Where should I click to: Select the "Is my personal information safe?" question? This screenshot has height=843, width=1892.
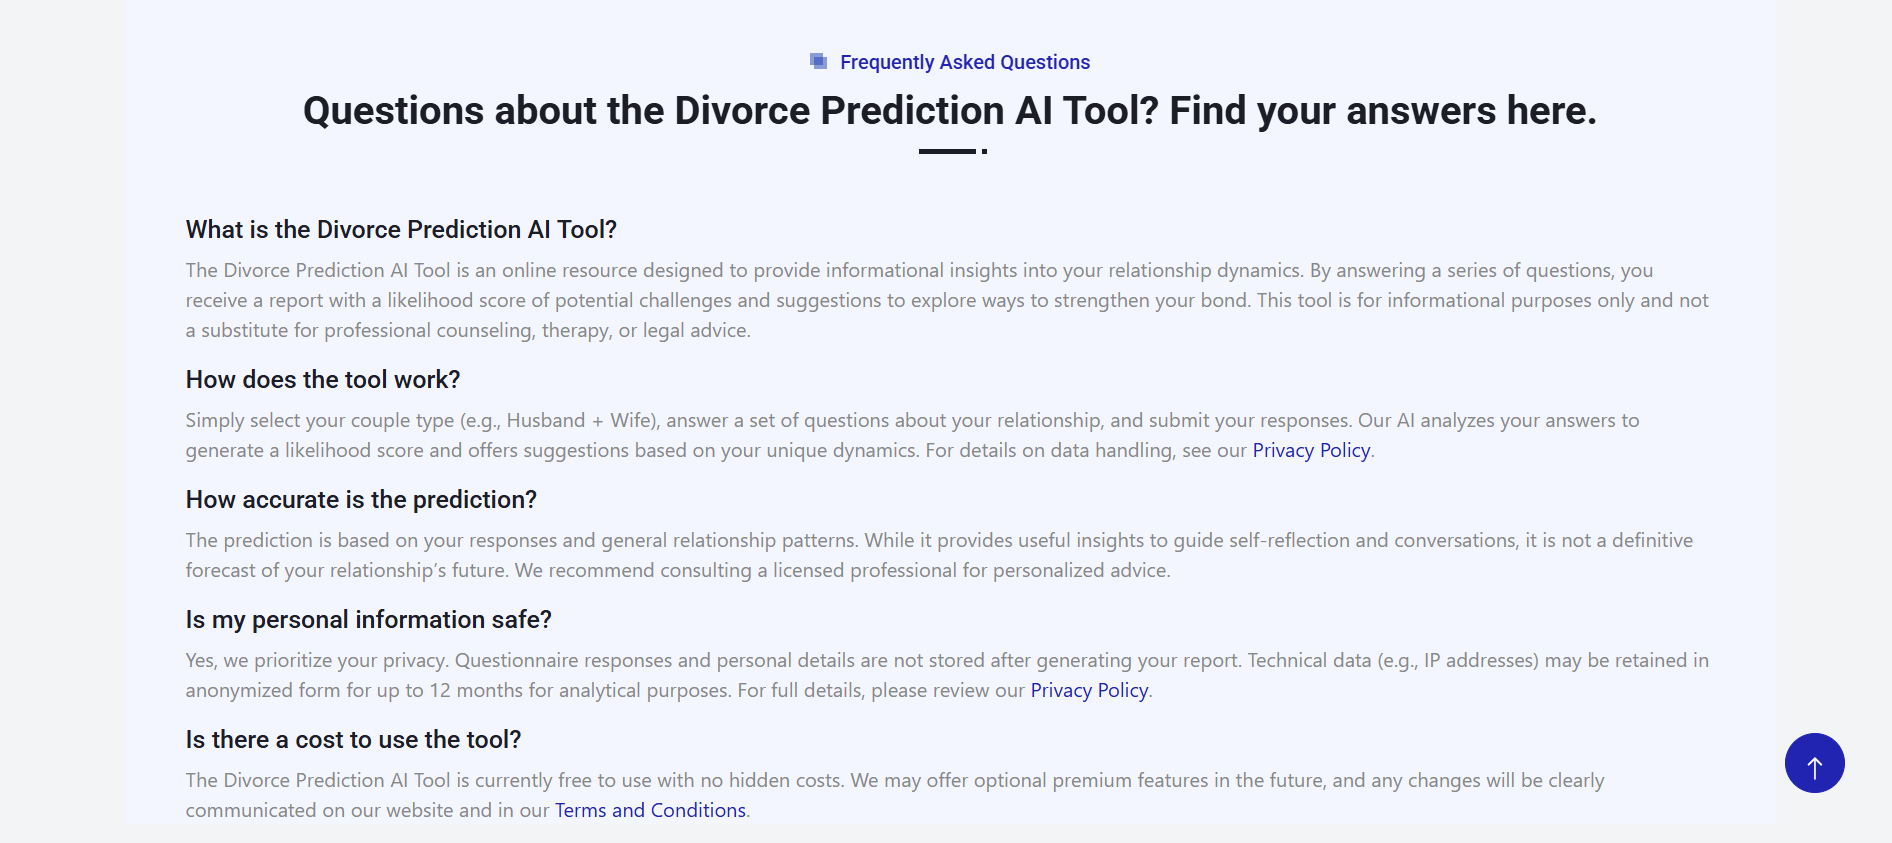[x=368, y=620]
